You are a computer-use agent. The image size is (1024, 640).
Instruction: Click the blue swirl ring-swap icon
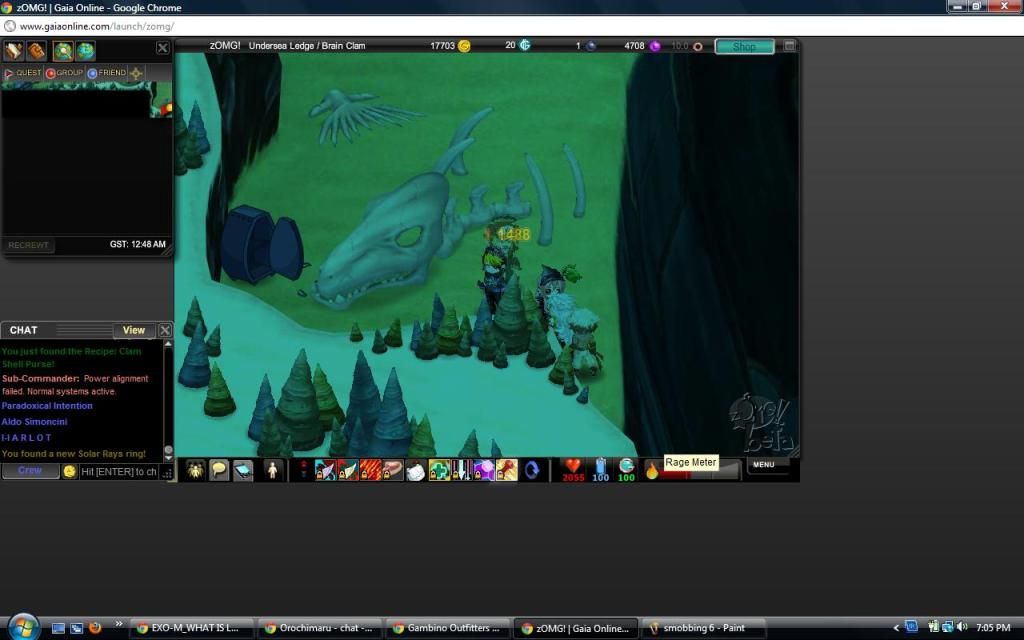pos(532,470)
